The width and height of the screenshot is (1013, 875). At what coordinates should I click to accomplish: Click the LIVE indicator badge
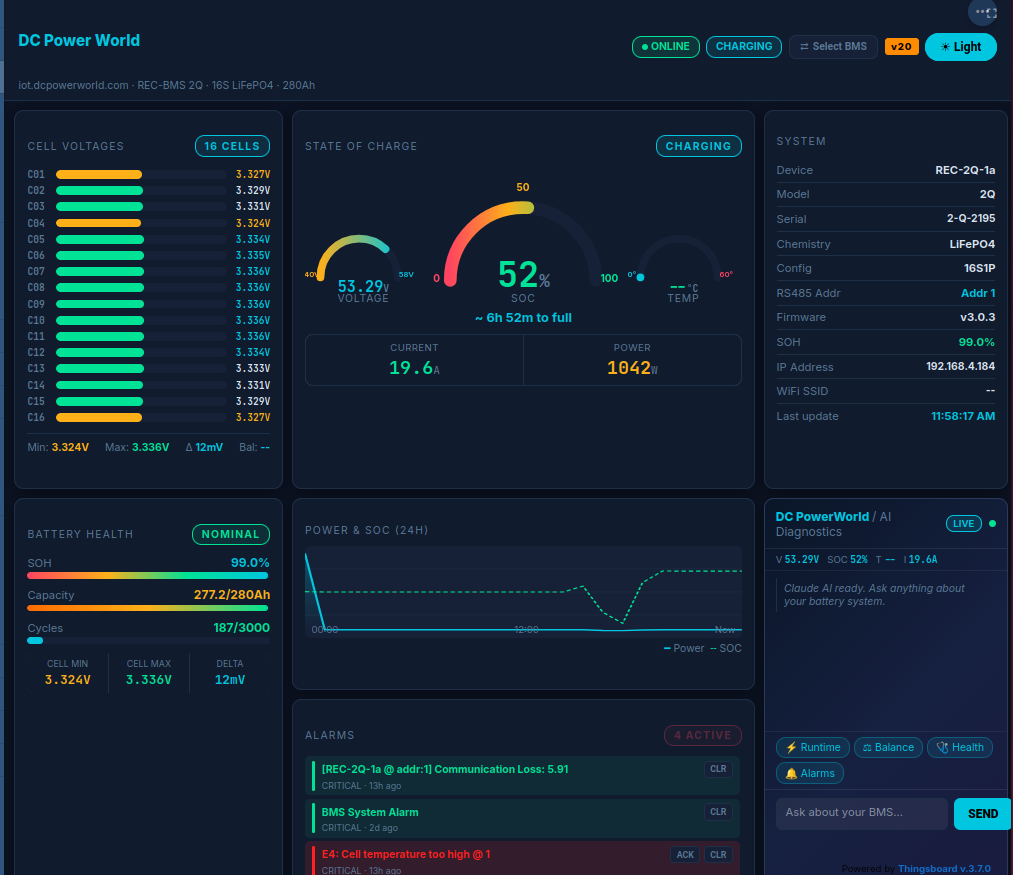pos(963,523)
